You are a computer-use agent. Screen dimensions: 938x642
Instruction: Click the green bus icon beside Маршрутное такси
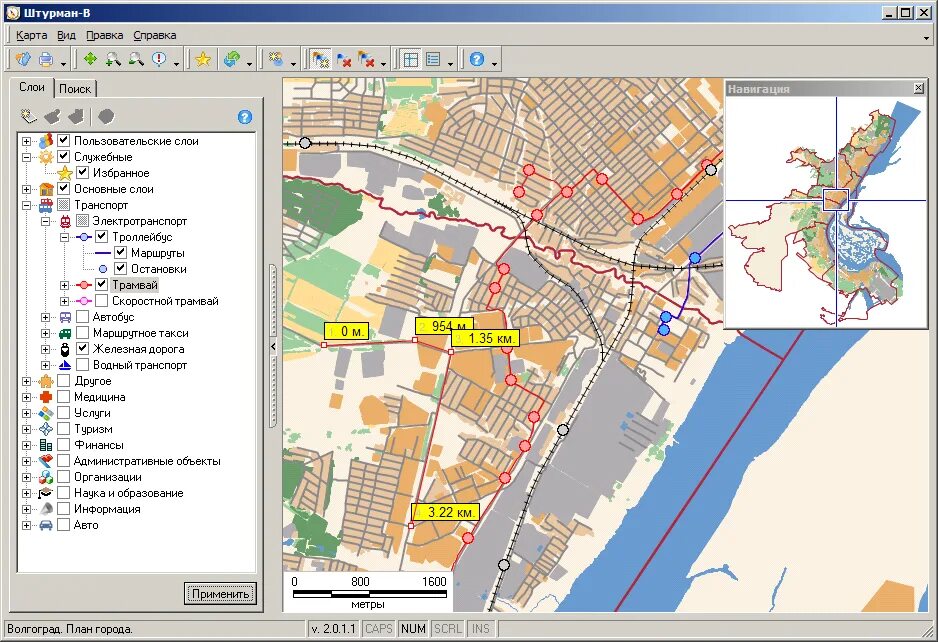pos(65,333)
